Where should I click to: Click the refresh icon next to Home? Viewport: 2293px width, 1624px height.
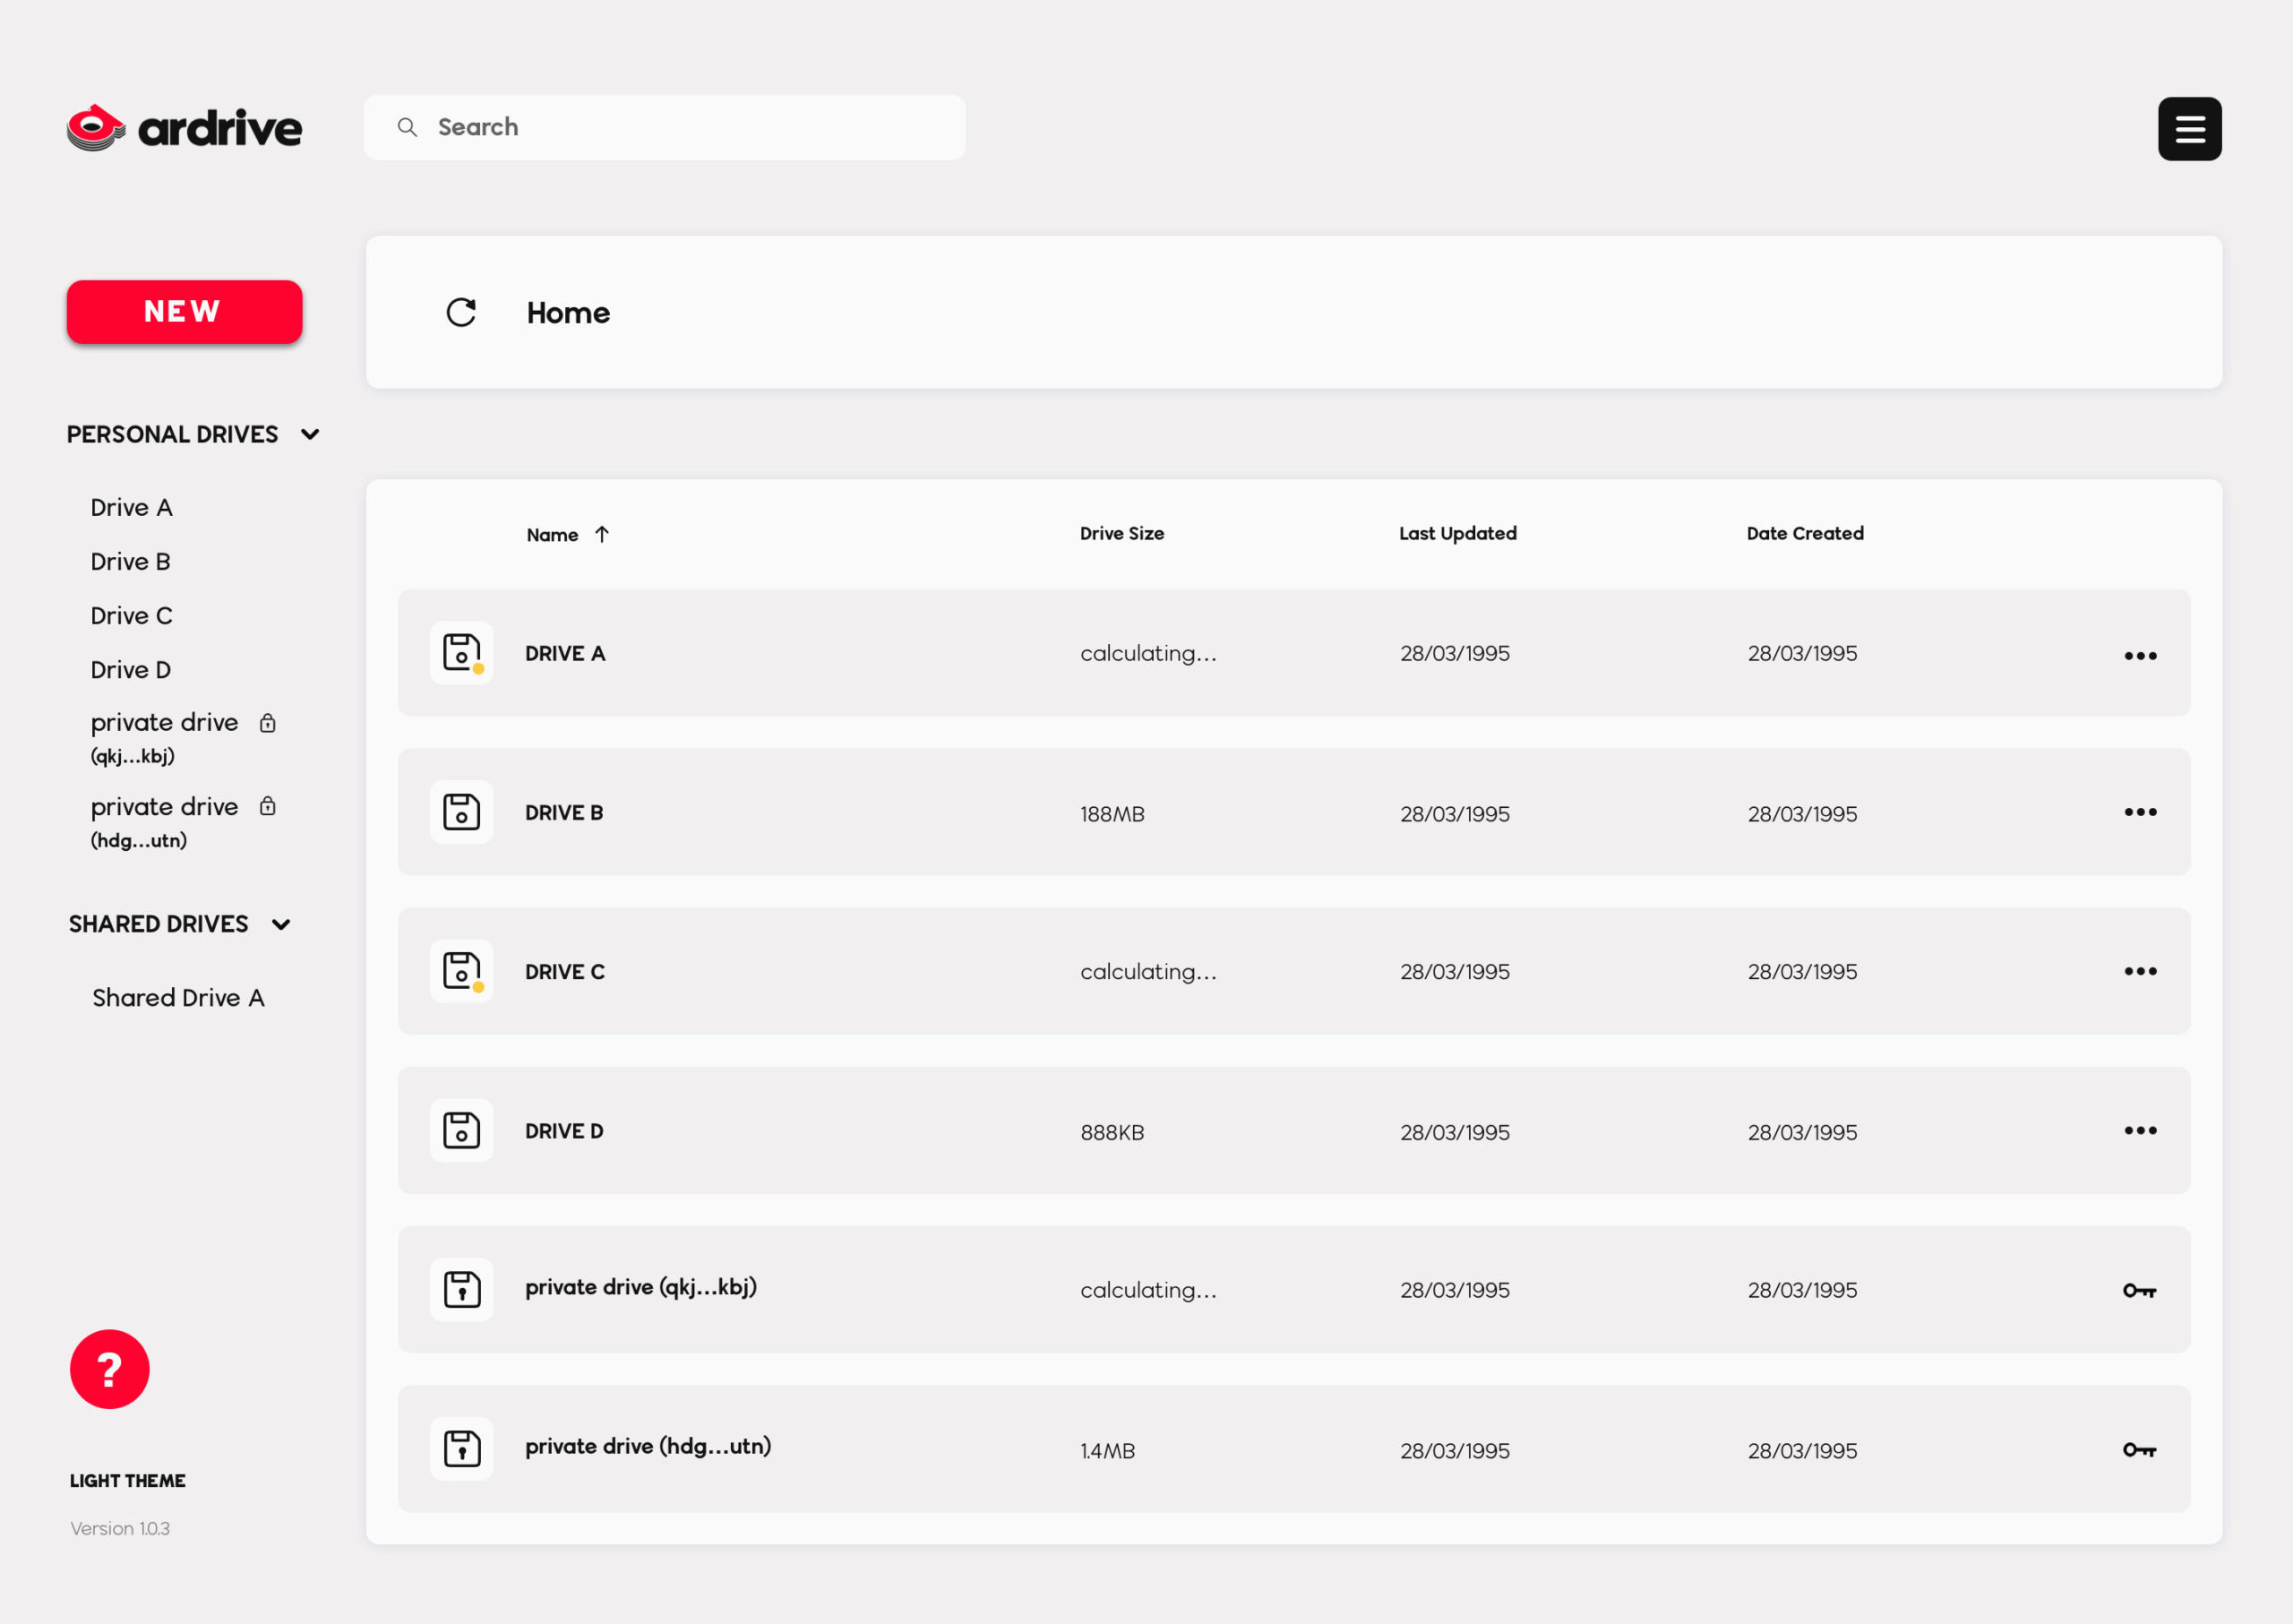pyautogui.click(x=461, y=312)
